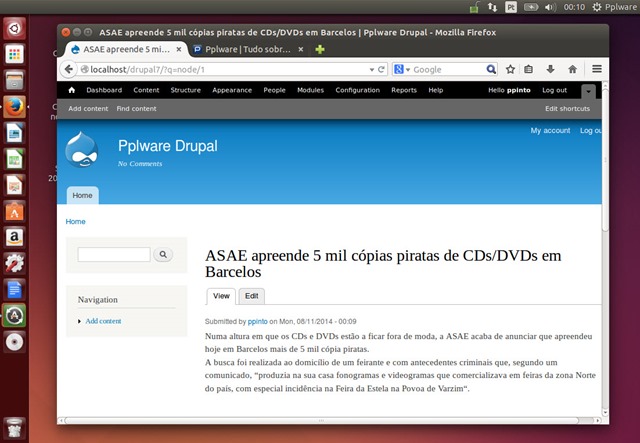Open the Modules admin menu

(310, 90)
